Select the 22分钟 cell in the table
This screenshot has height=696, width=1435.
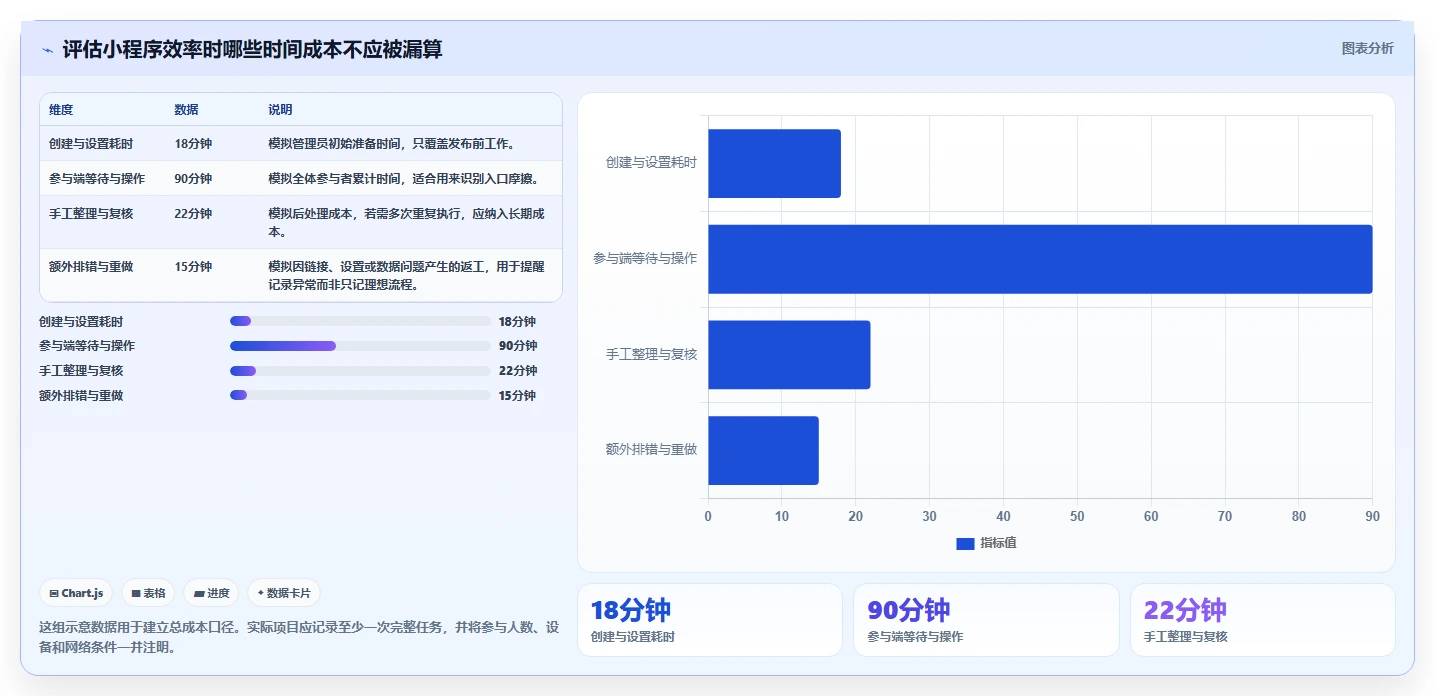[193, 214]
